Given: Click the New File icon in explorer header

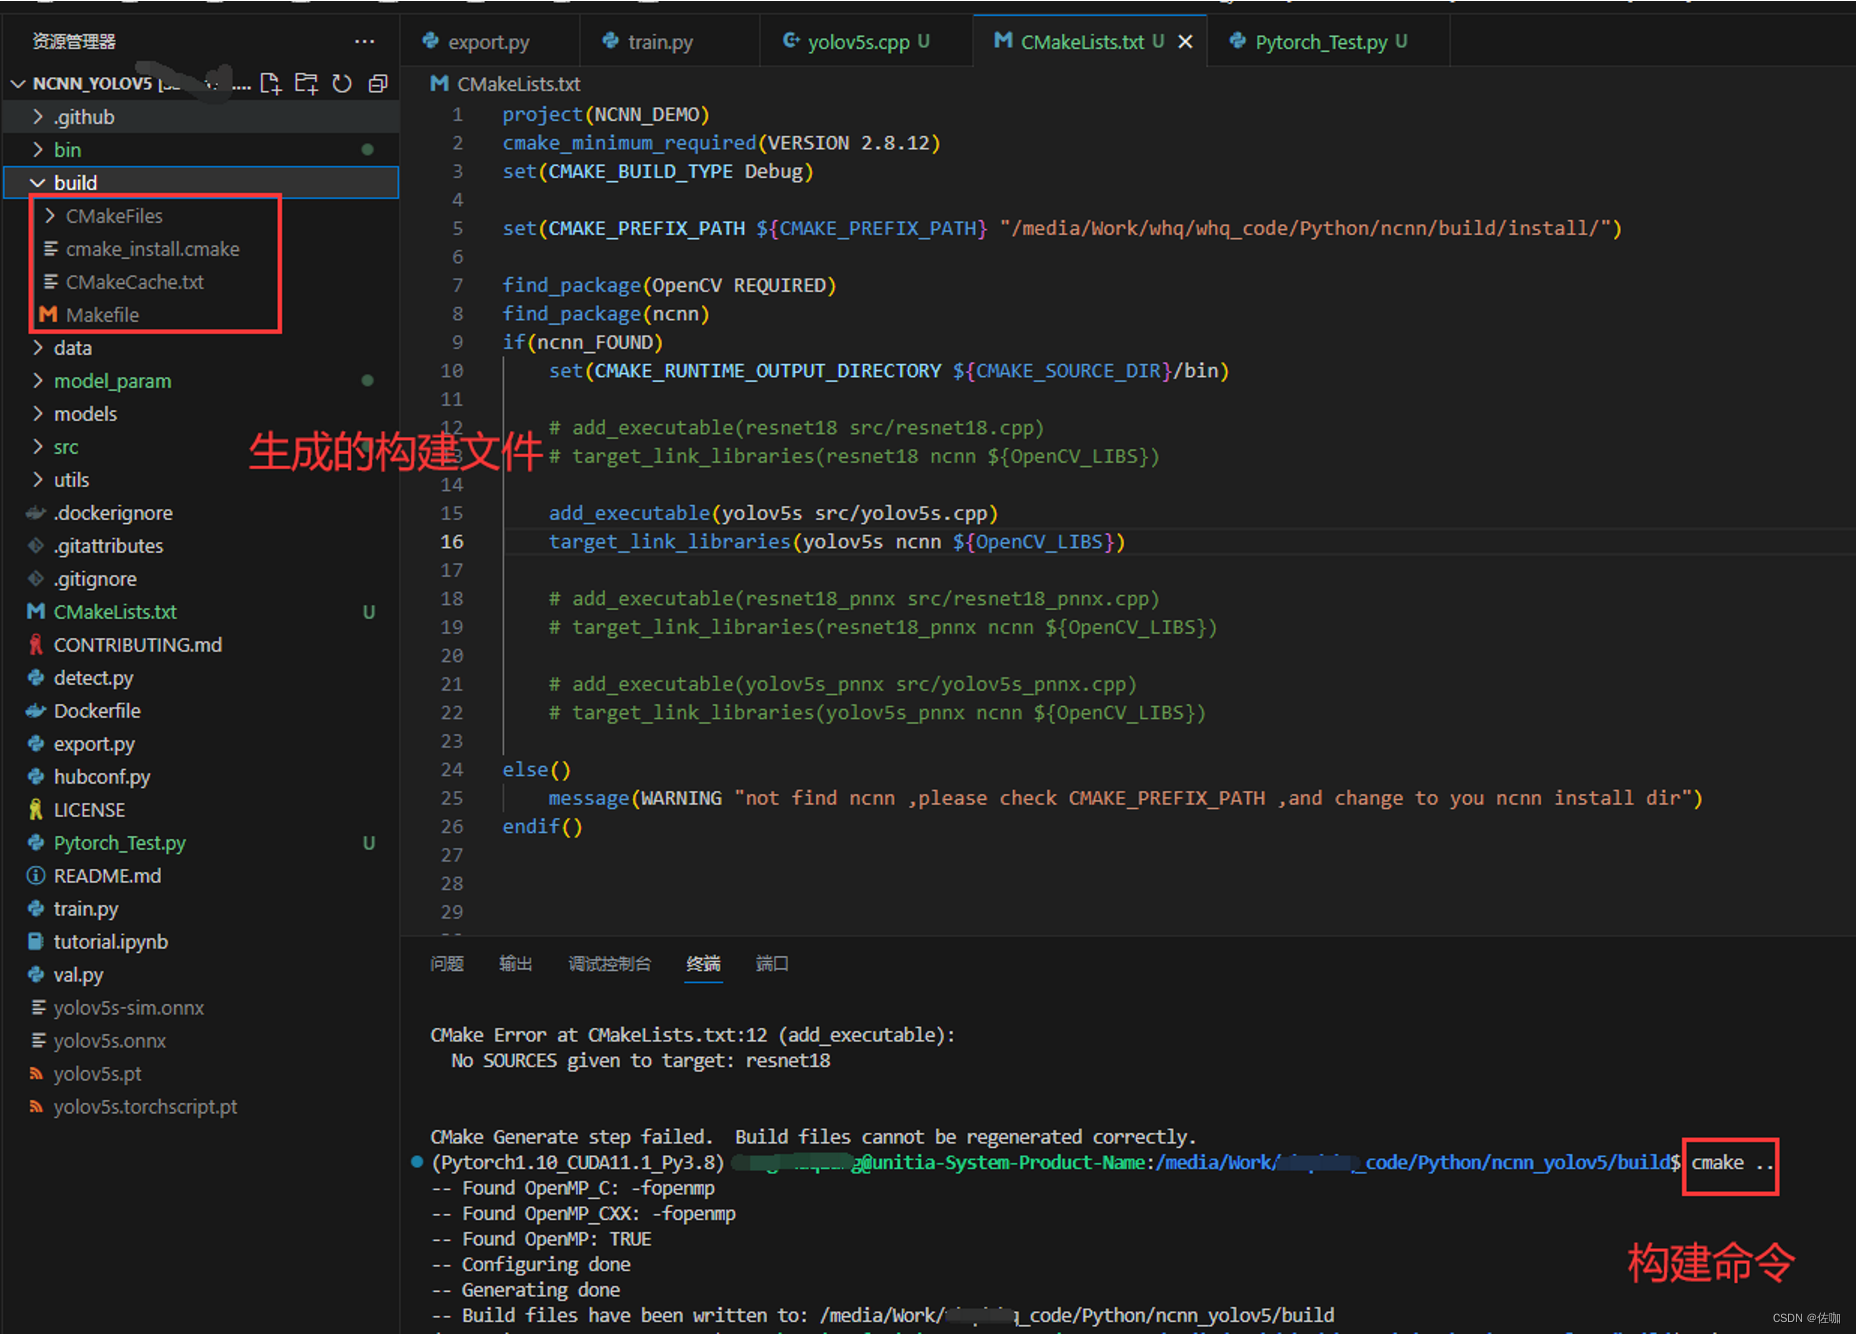Looking at the screenshot, I should pos(271,83).
